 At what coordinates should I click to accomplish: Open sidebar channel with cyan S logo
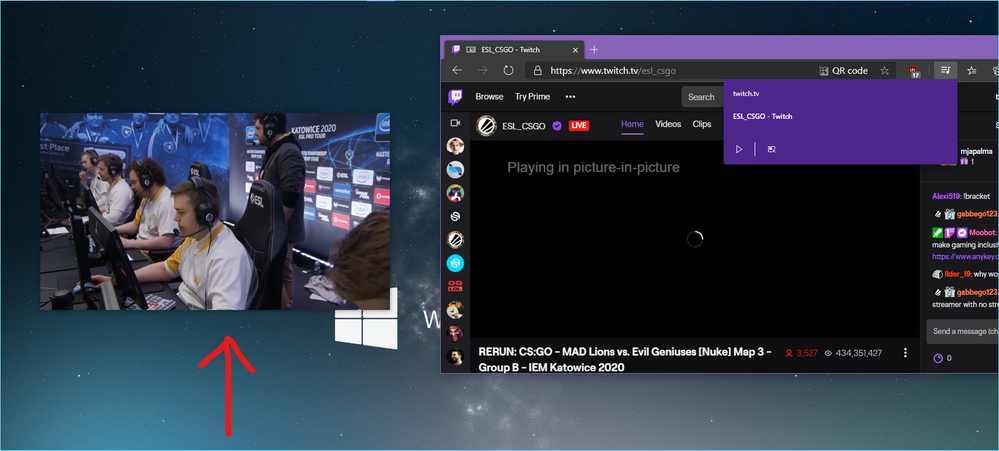(x=455, y=263)
